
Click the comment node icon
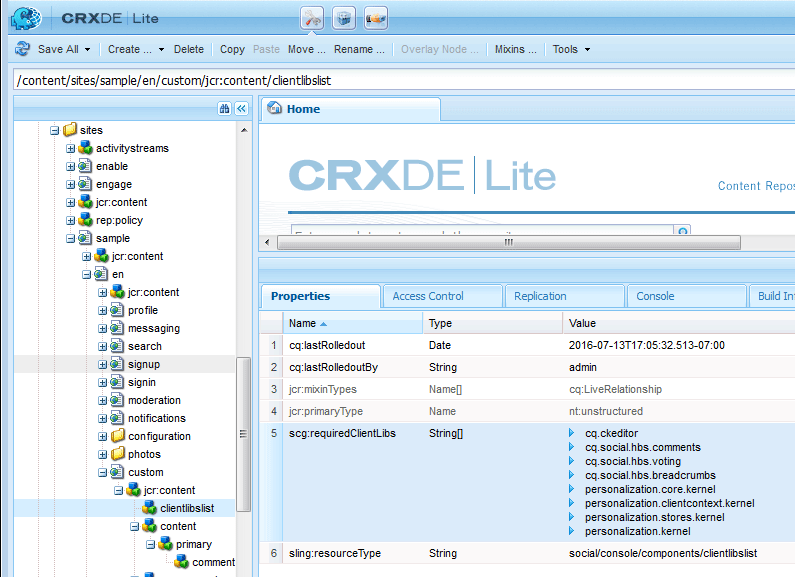tap(182, 562)
